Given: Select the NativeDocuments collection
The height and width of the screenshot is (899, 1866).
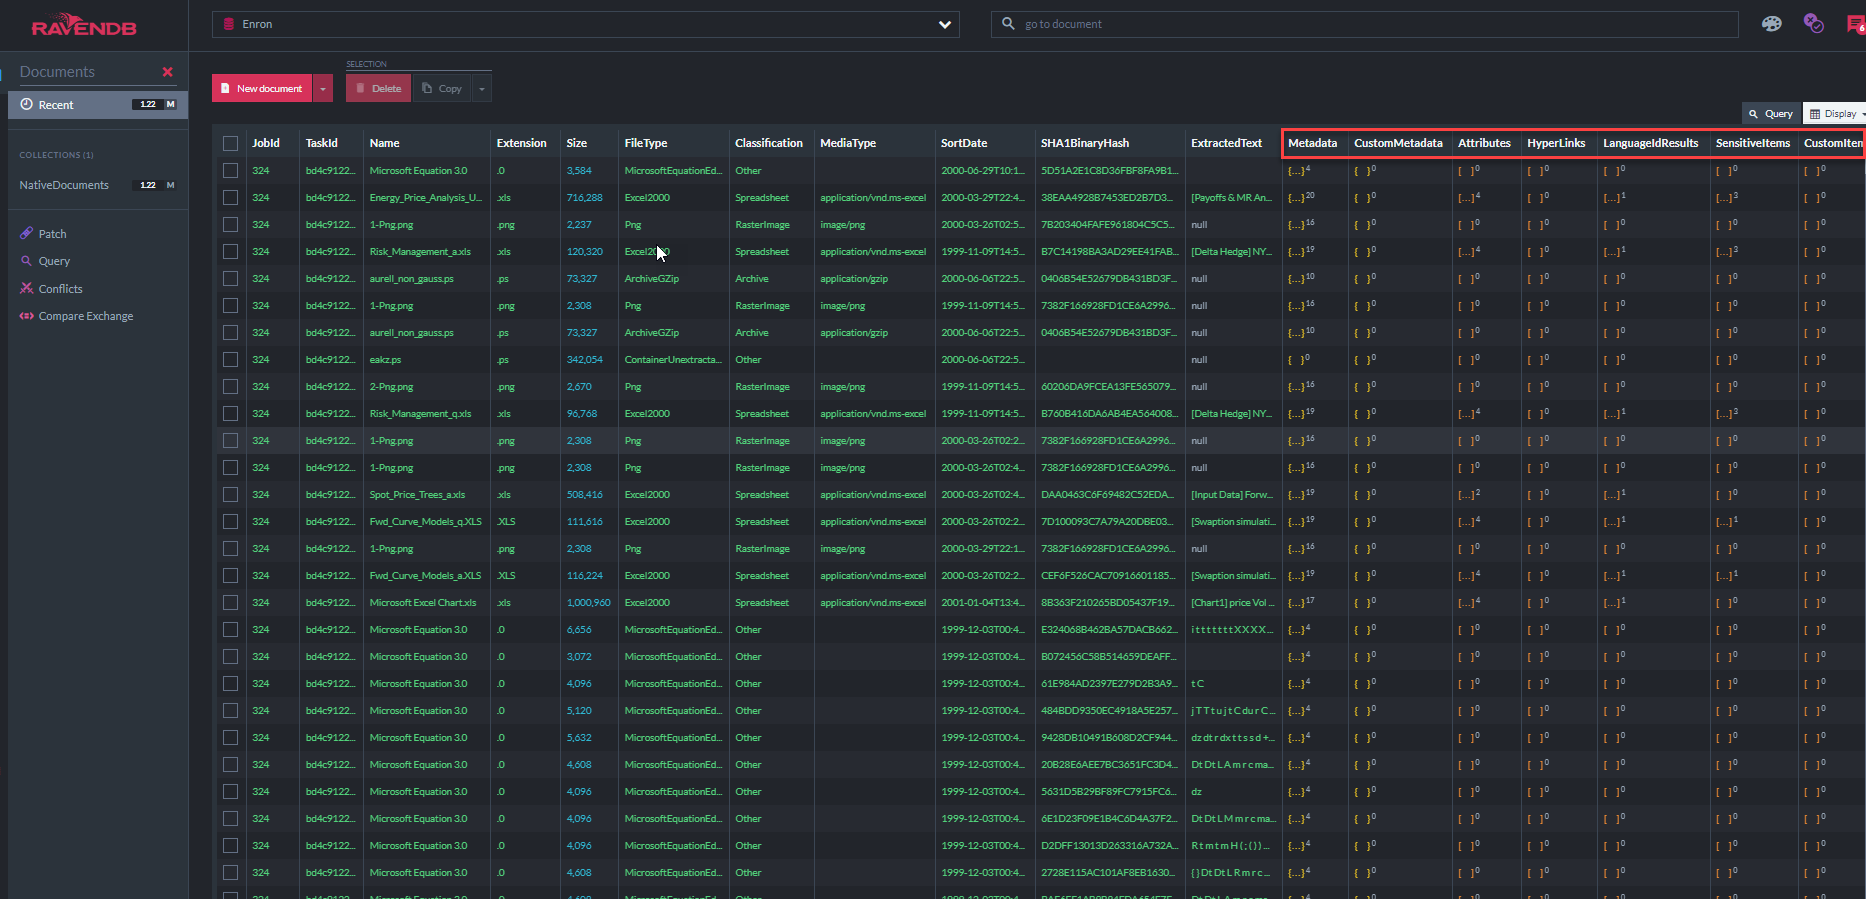Looking at the screenshot, I should pos(64,185).
